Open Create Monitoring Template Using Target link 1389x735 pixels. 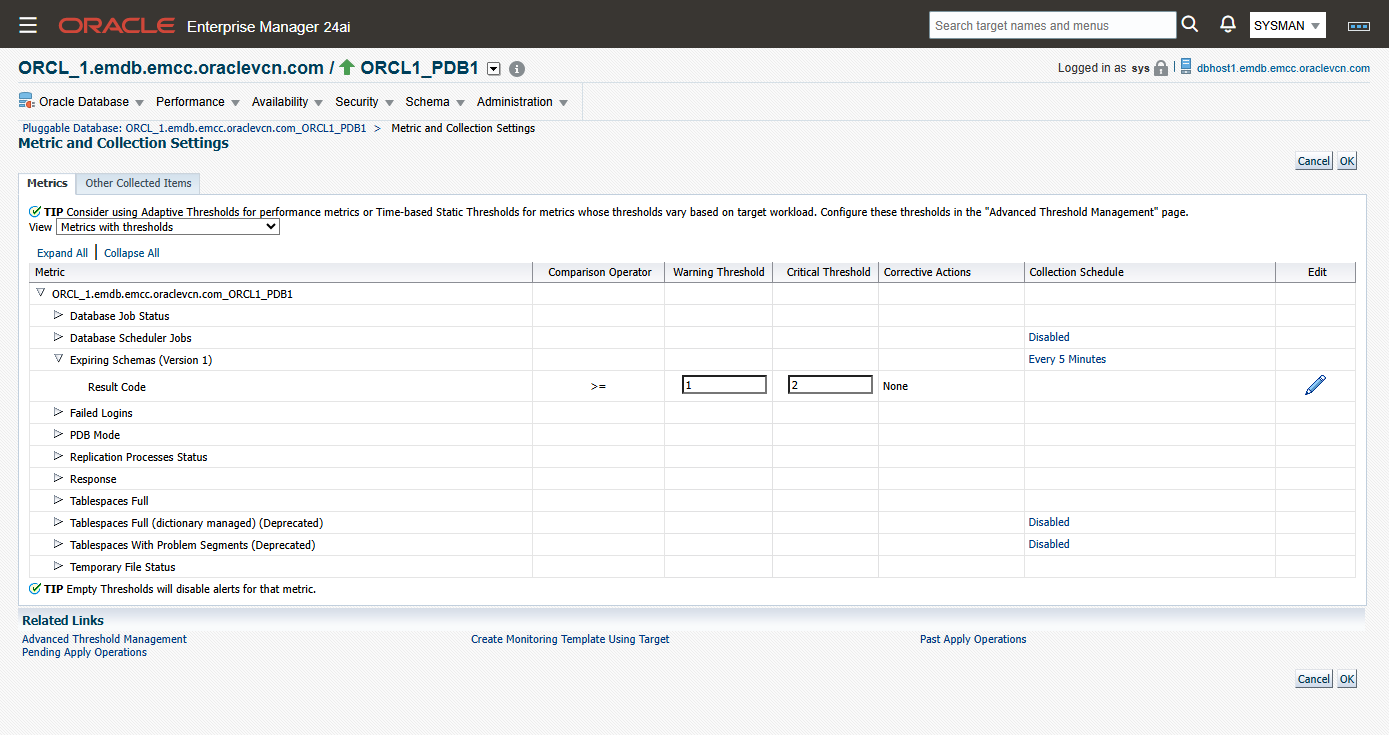pyautogui.click(x=570, y=639)
